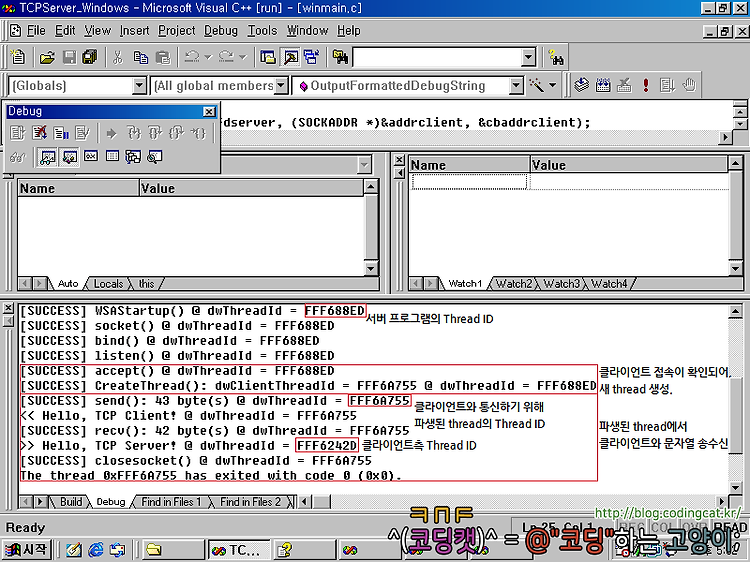Viewport: 750px width, 562px height.
Task: Switch to the Find in Files 1 tab
Action: click(171, 502)
